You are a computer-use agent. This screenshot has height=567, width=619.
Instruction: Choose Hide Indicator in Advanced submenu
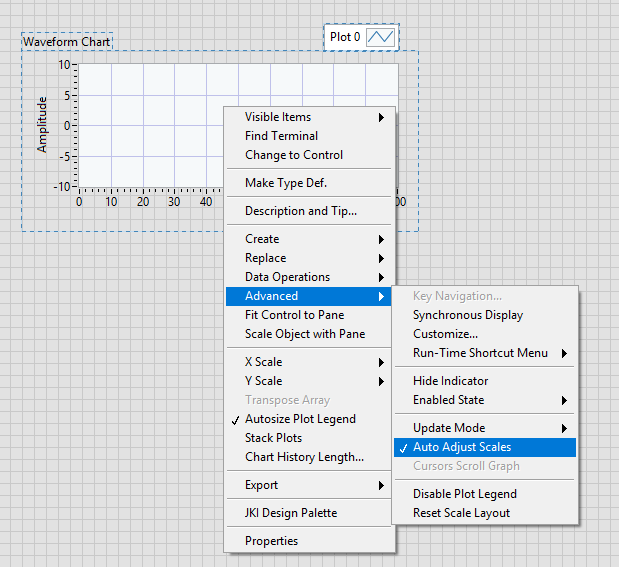click(x=450, y=381)
